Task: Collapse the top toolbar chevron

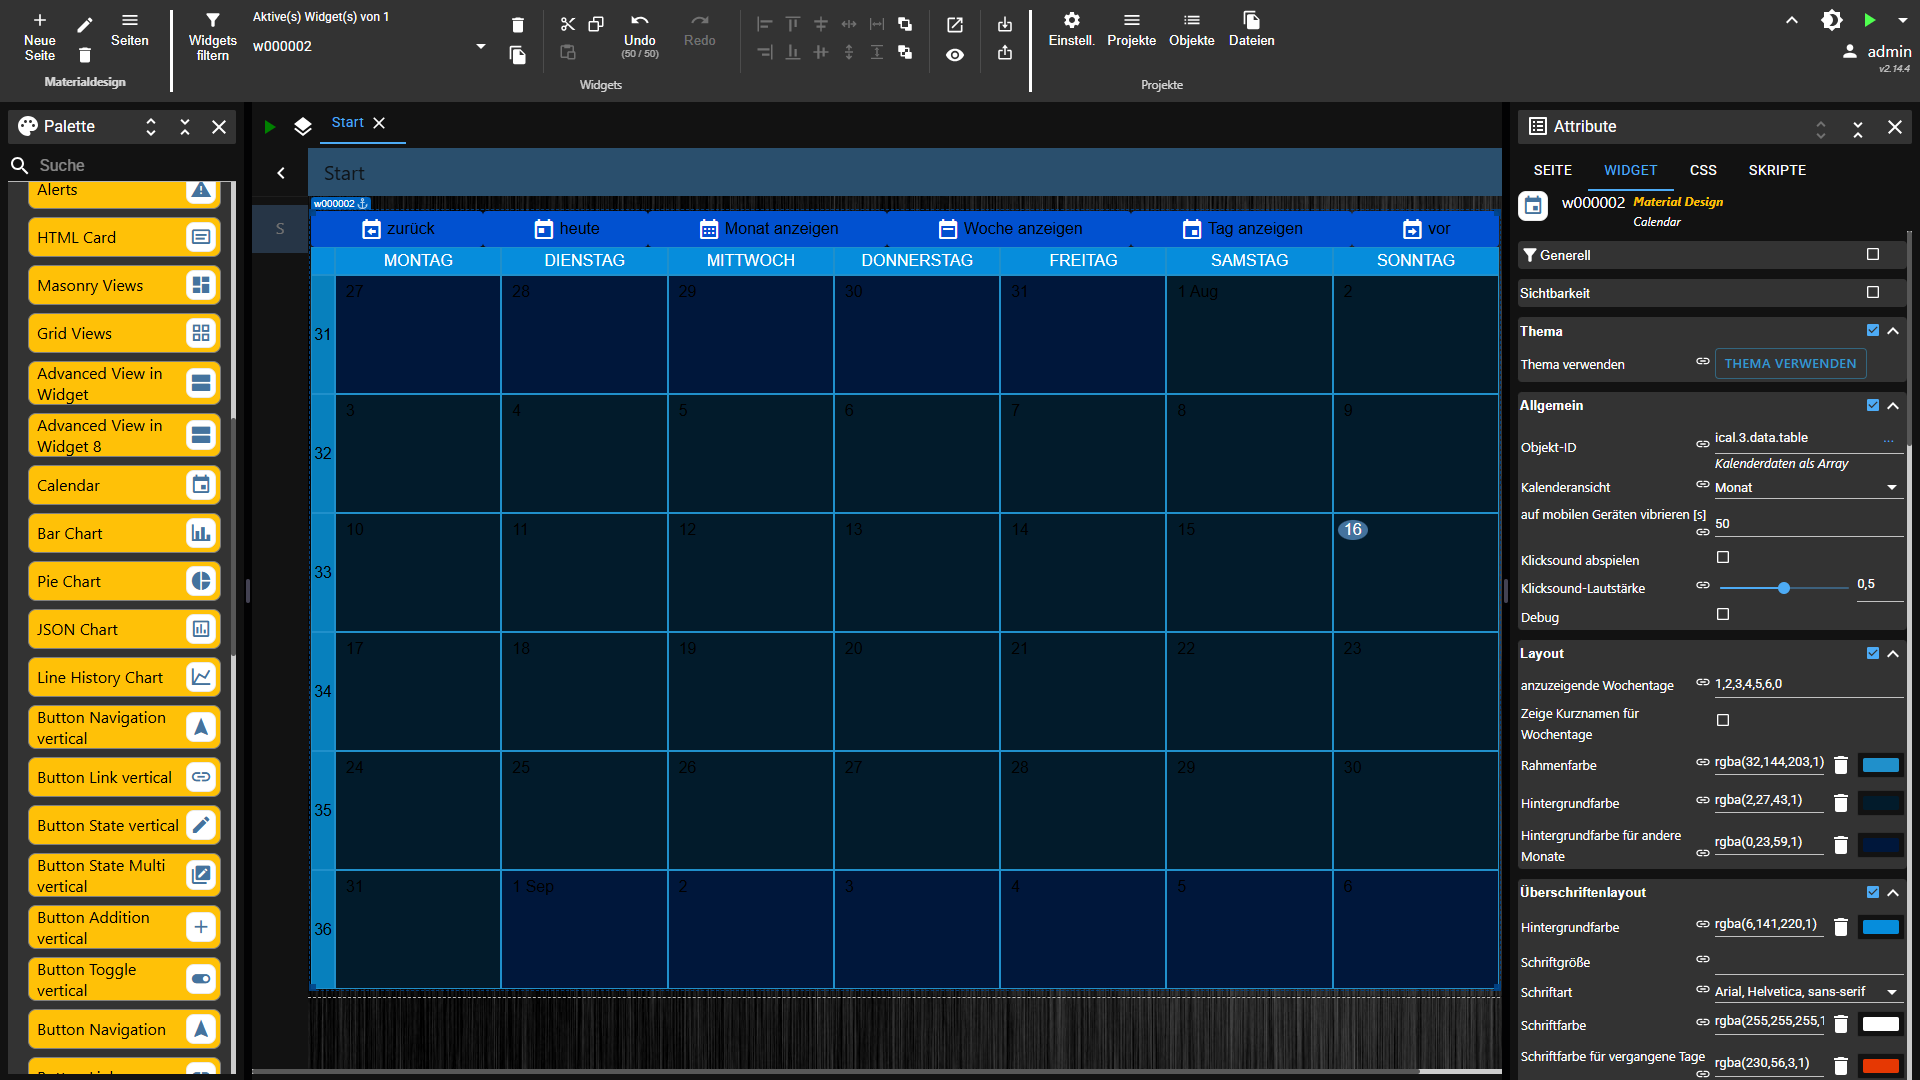Action: [1792, 20]
